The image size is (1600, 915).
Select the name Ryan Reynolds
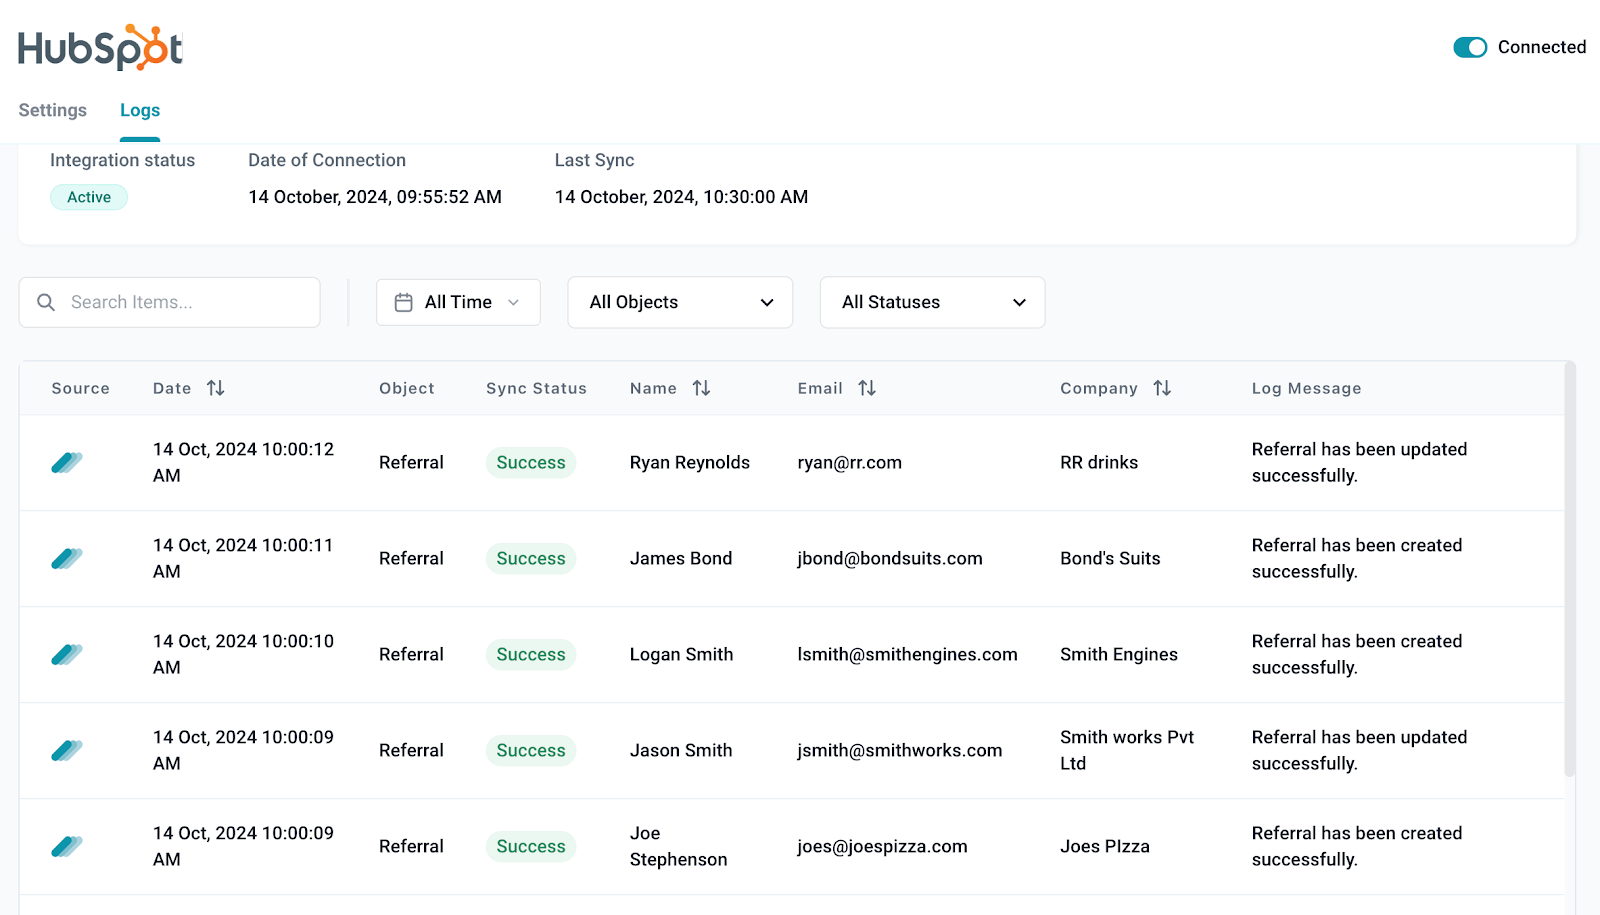point(690,462)
